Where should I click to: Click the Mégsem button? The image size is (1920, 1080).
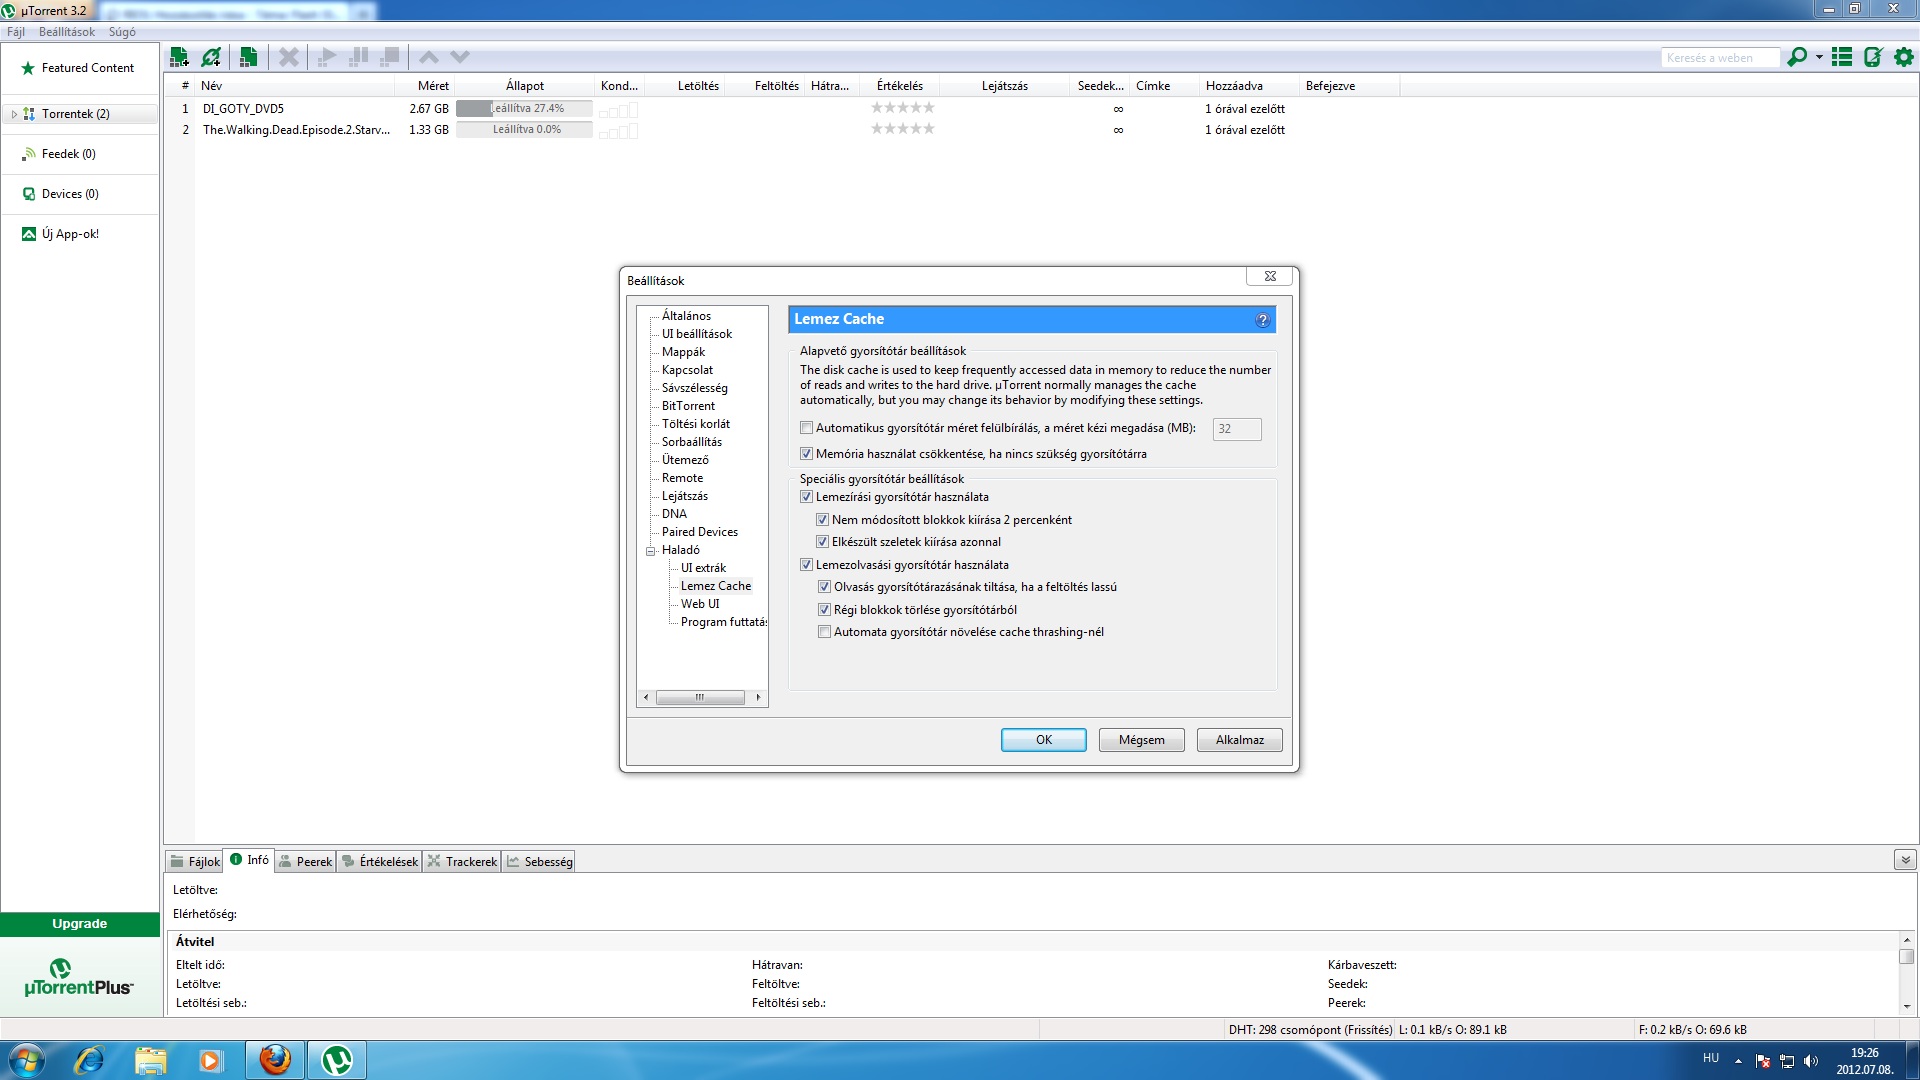point(1141,740)
